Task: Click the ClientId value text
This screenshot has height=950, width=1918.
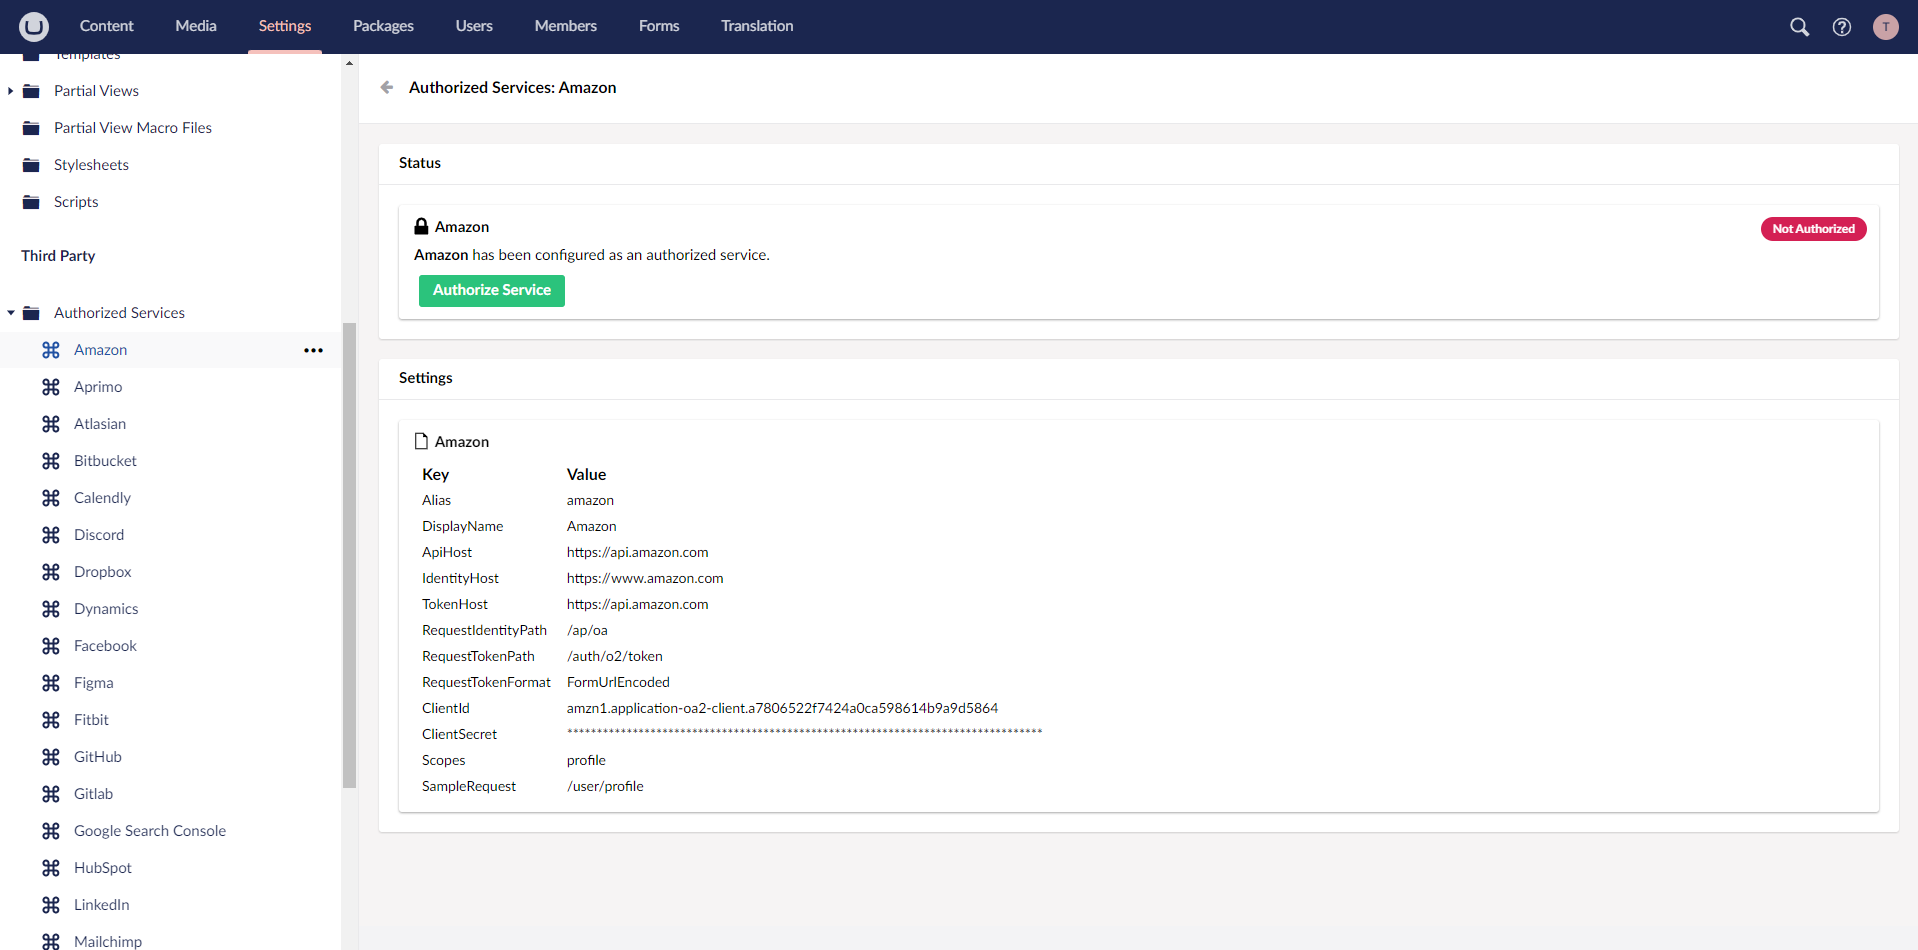Action: point(782,708)
